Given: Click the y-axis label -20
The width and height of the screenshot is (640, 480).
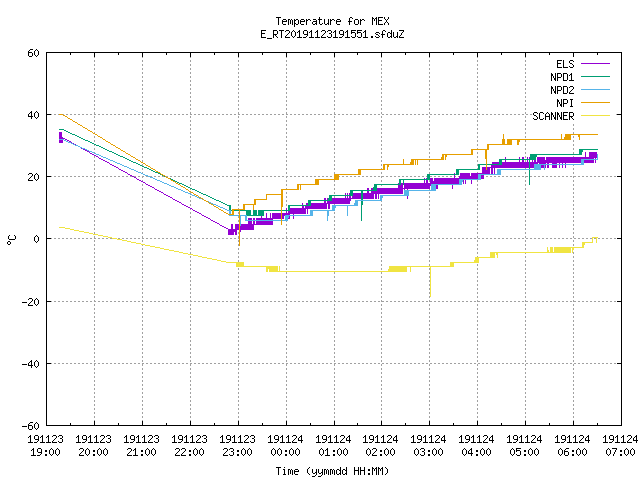Looking at the screenshot, I should 31,302.
